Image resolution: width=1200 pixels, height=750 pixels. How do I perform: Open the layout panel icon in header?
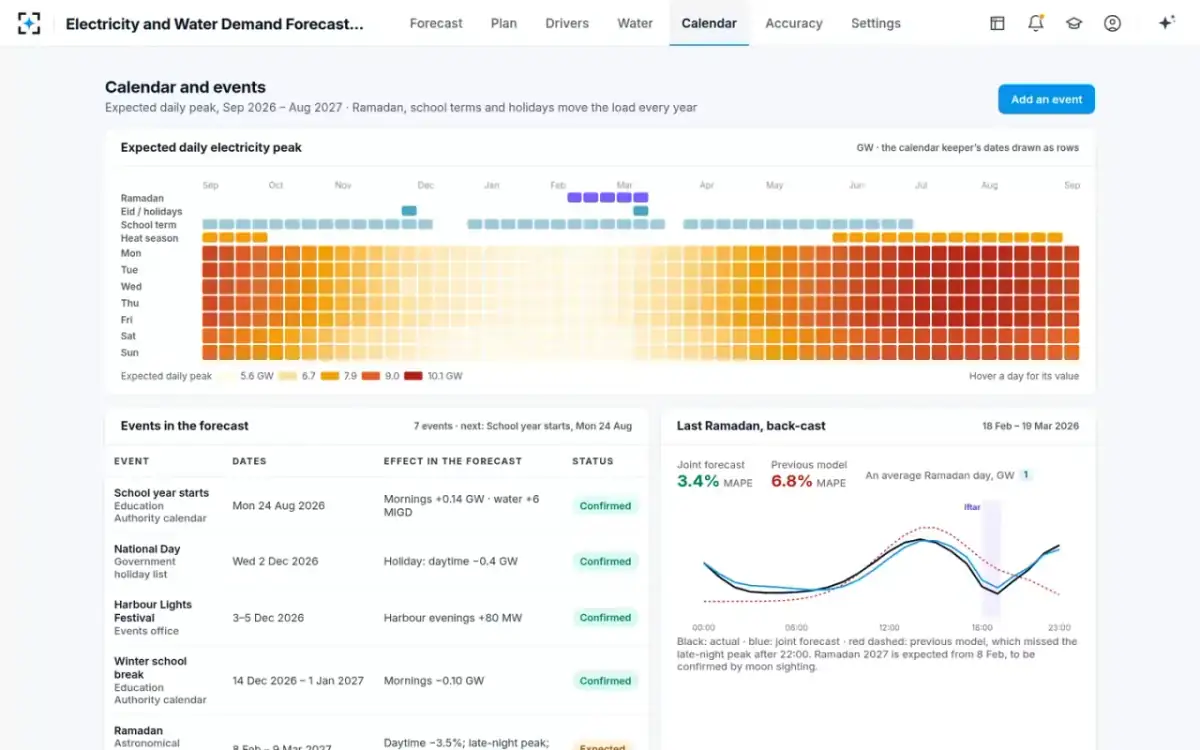tap(997, 23)
